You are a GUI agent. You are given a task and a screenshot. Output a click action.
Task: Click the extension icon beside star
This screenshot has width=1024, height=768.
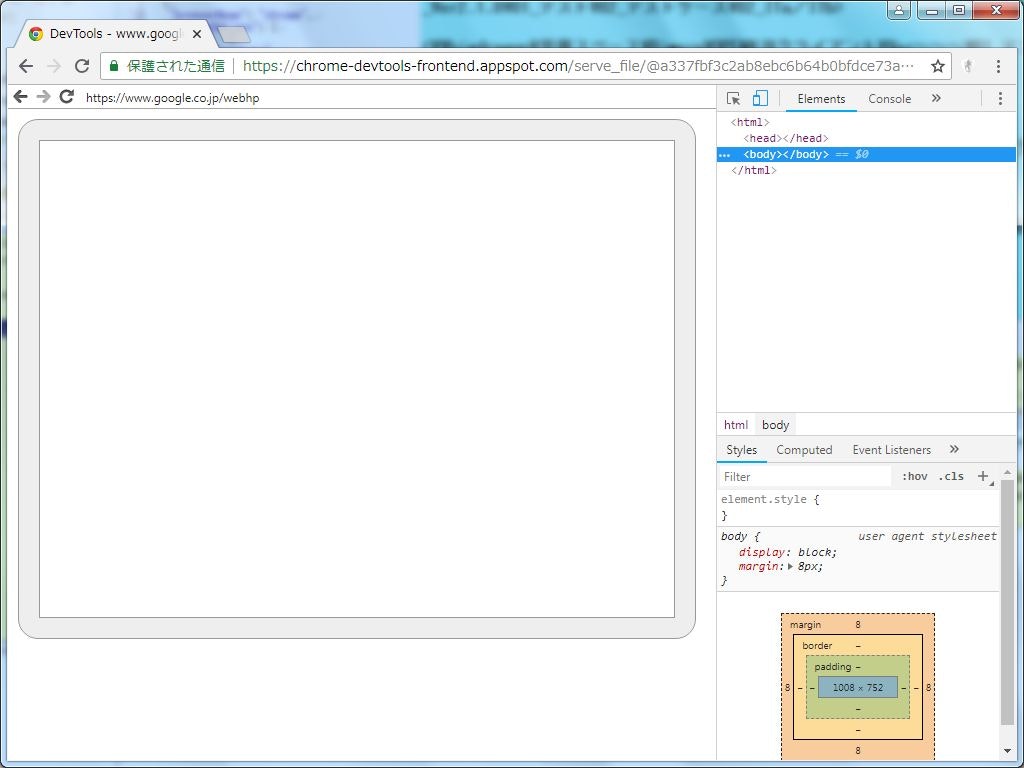tap(968, 66)
